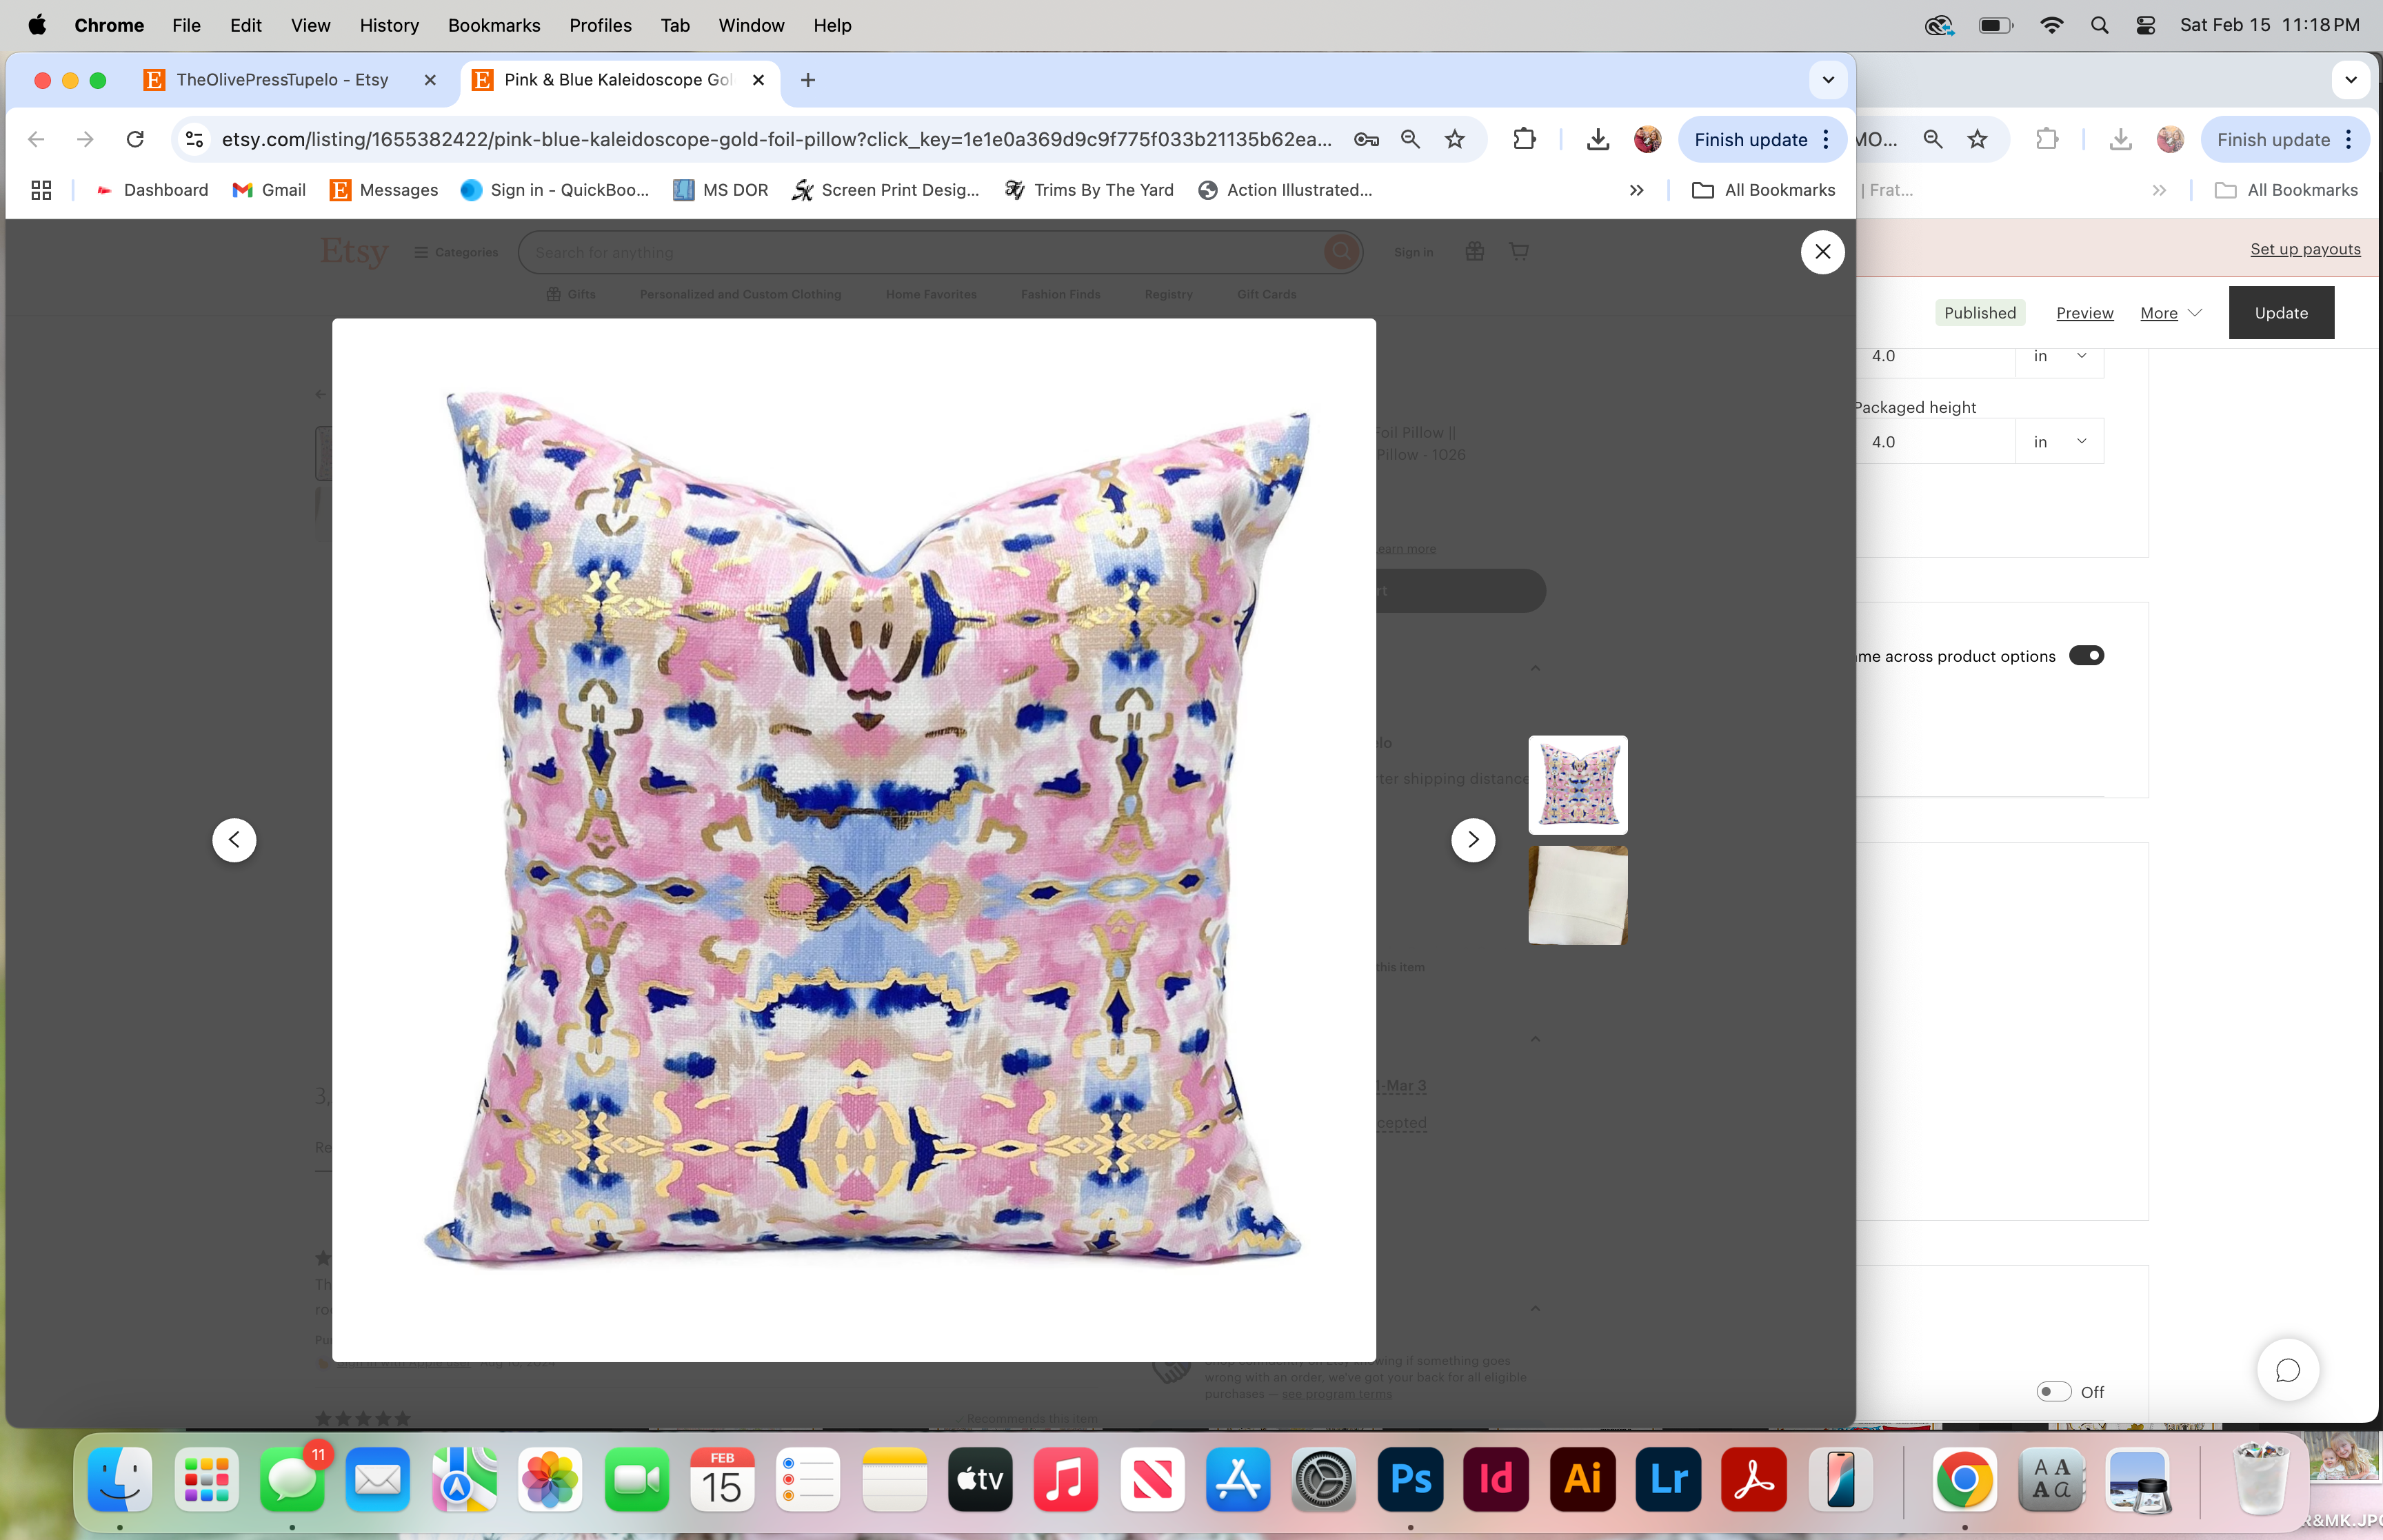2383x1540 pixels.
Task: Open the Set up payouts link
Action: click(2304, 249)
